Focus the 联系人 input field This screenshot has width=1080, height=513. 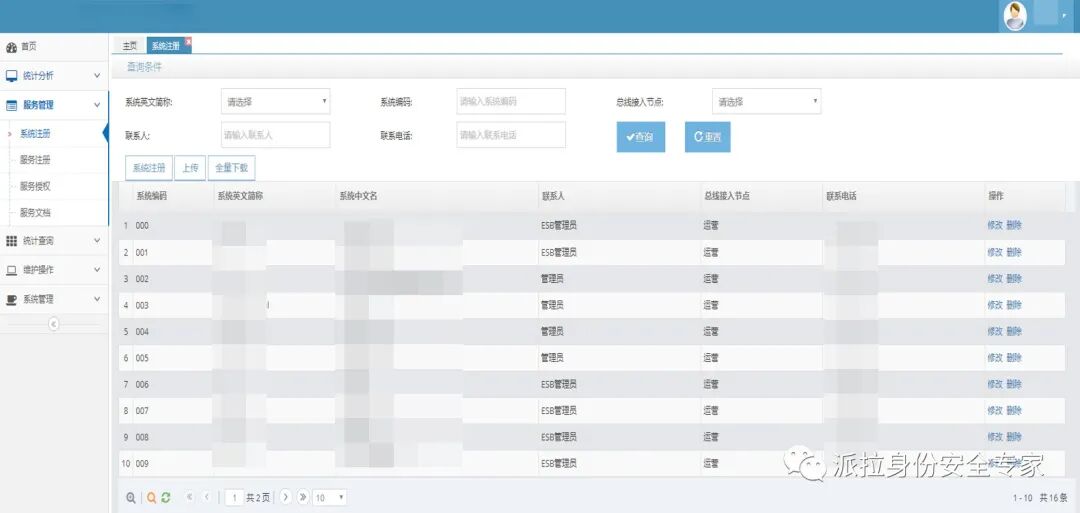pos(276,135)
